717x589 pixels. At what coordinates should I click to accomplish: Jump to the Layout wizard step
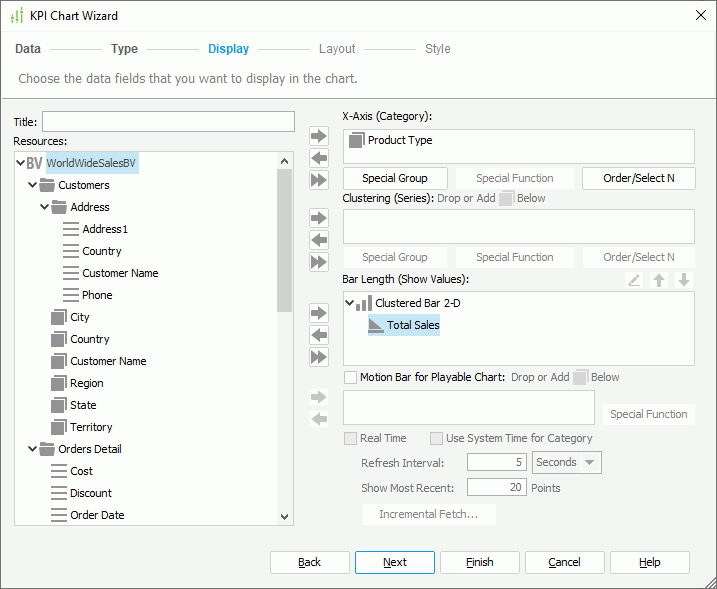pyautogui.click(x=337, y=49)
